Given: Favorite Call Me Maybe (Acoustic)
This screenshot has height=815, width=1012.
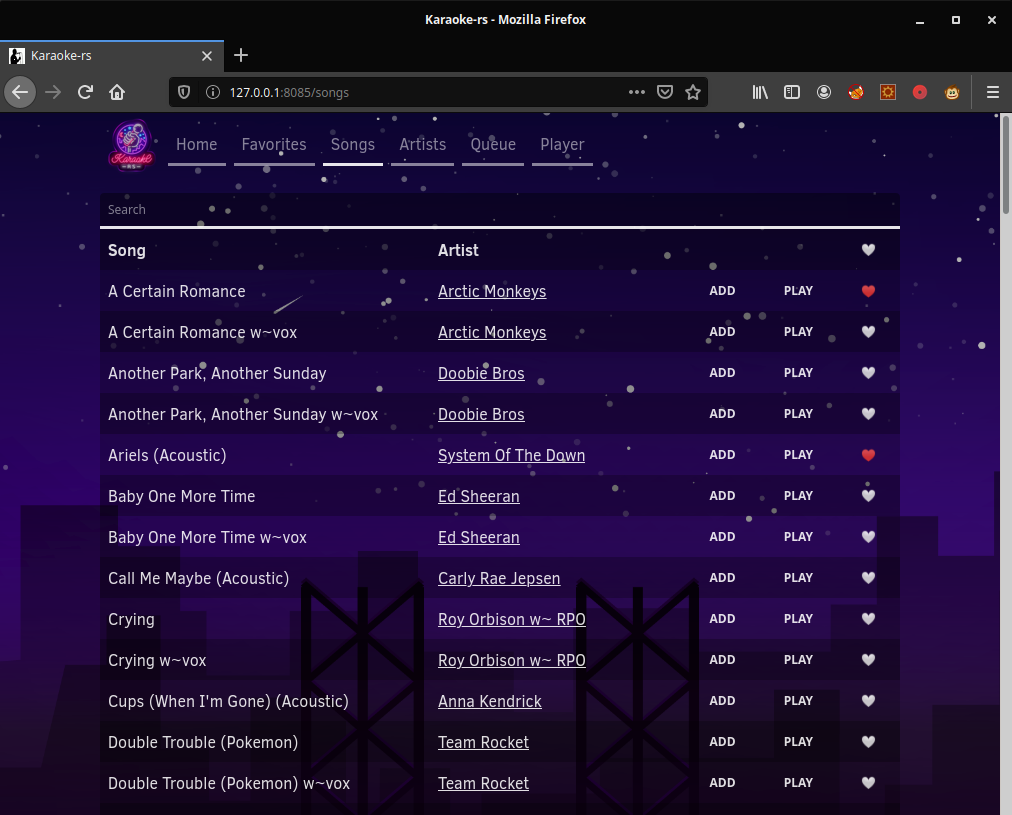Looking at the screenshot, I should click(868, 578).
